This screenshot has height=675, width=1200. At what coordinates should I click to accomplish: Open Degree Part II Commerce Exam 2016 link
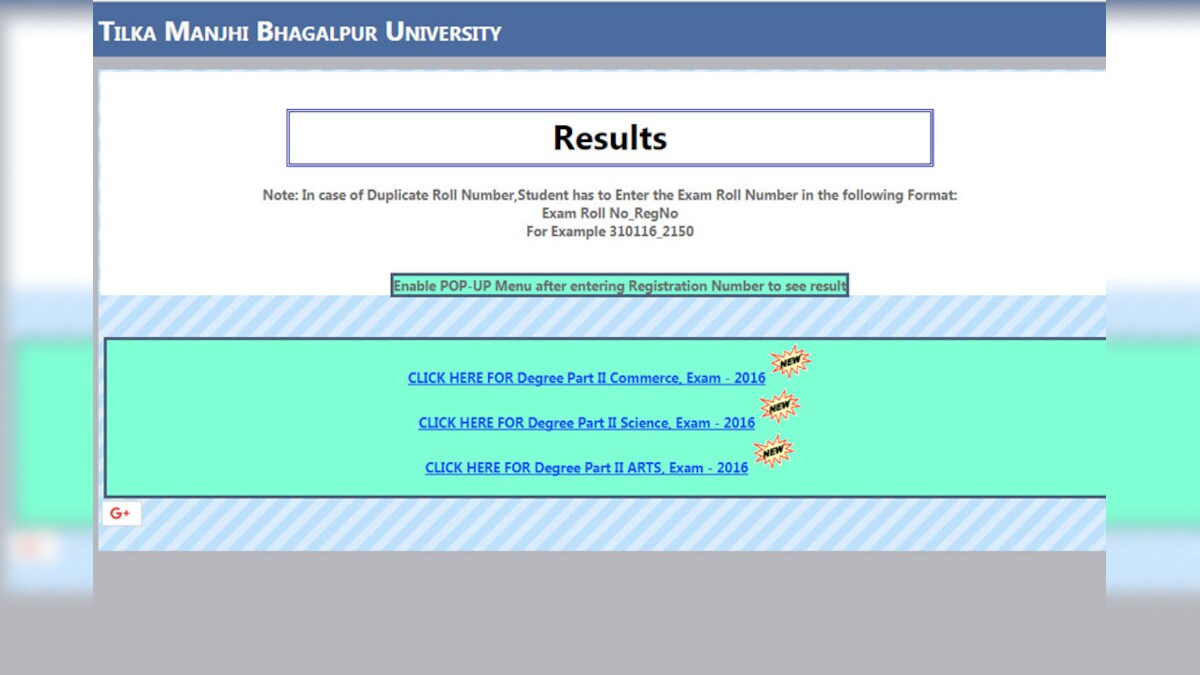(586, 378)
